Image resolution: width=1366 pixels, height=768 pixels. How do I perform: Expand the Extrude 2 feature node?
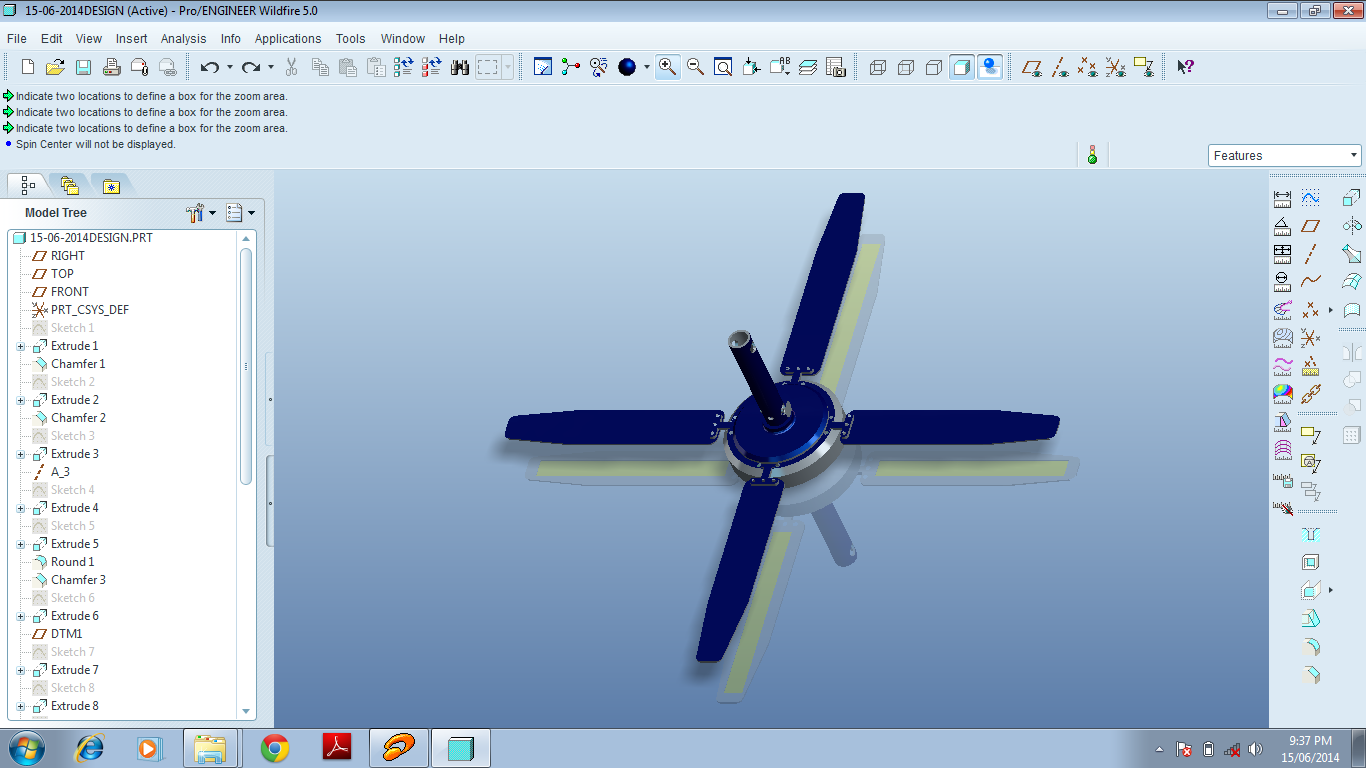[21, 400]
